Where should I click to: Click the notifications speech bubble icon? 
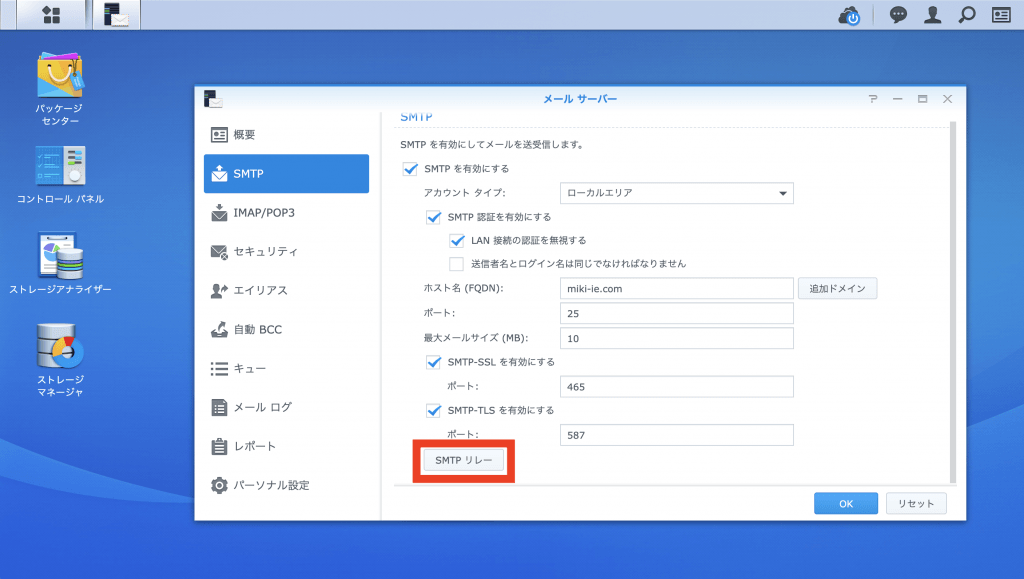898,15
